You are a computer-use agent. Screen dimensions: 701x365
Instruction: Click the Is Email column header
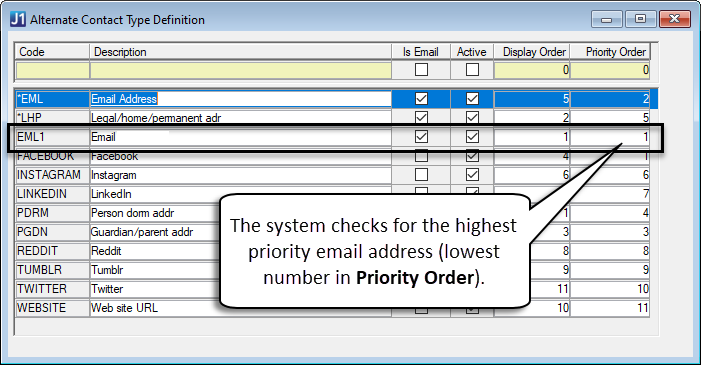coord(421,52)
